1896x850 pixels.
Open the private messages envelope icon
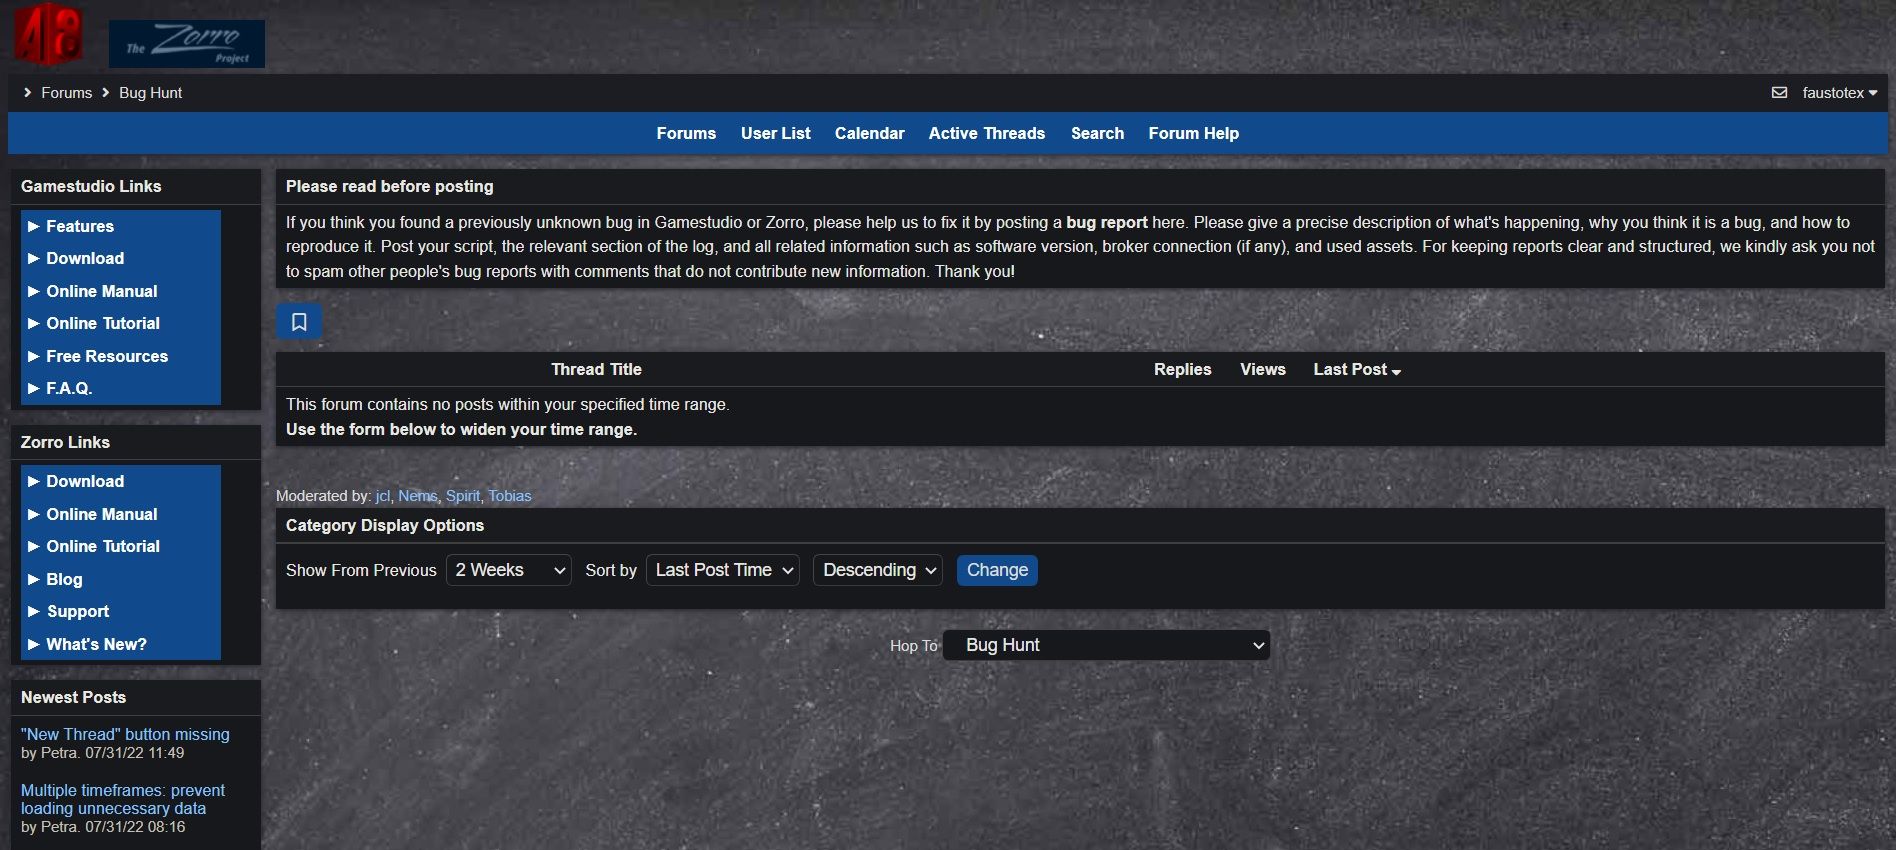coord(1779,93)
